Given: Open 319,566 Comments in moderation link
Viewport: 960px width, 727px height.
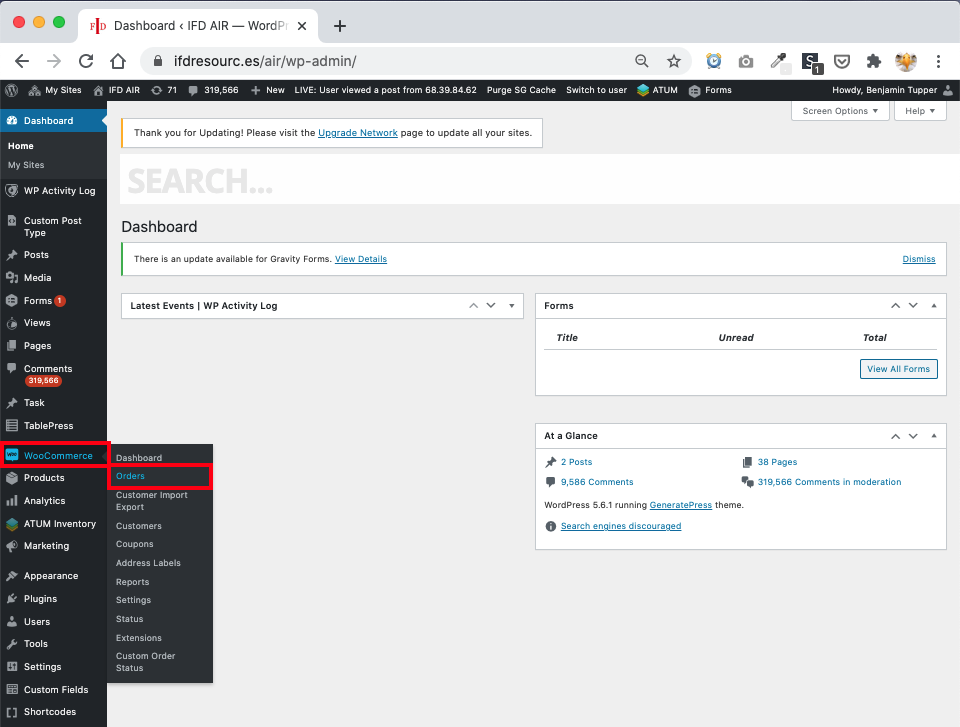Looking at the screenshot, I should [x=829, y=482].
